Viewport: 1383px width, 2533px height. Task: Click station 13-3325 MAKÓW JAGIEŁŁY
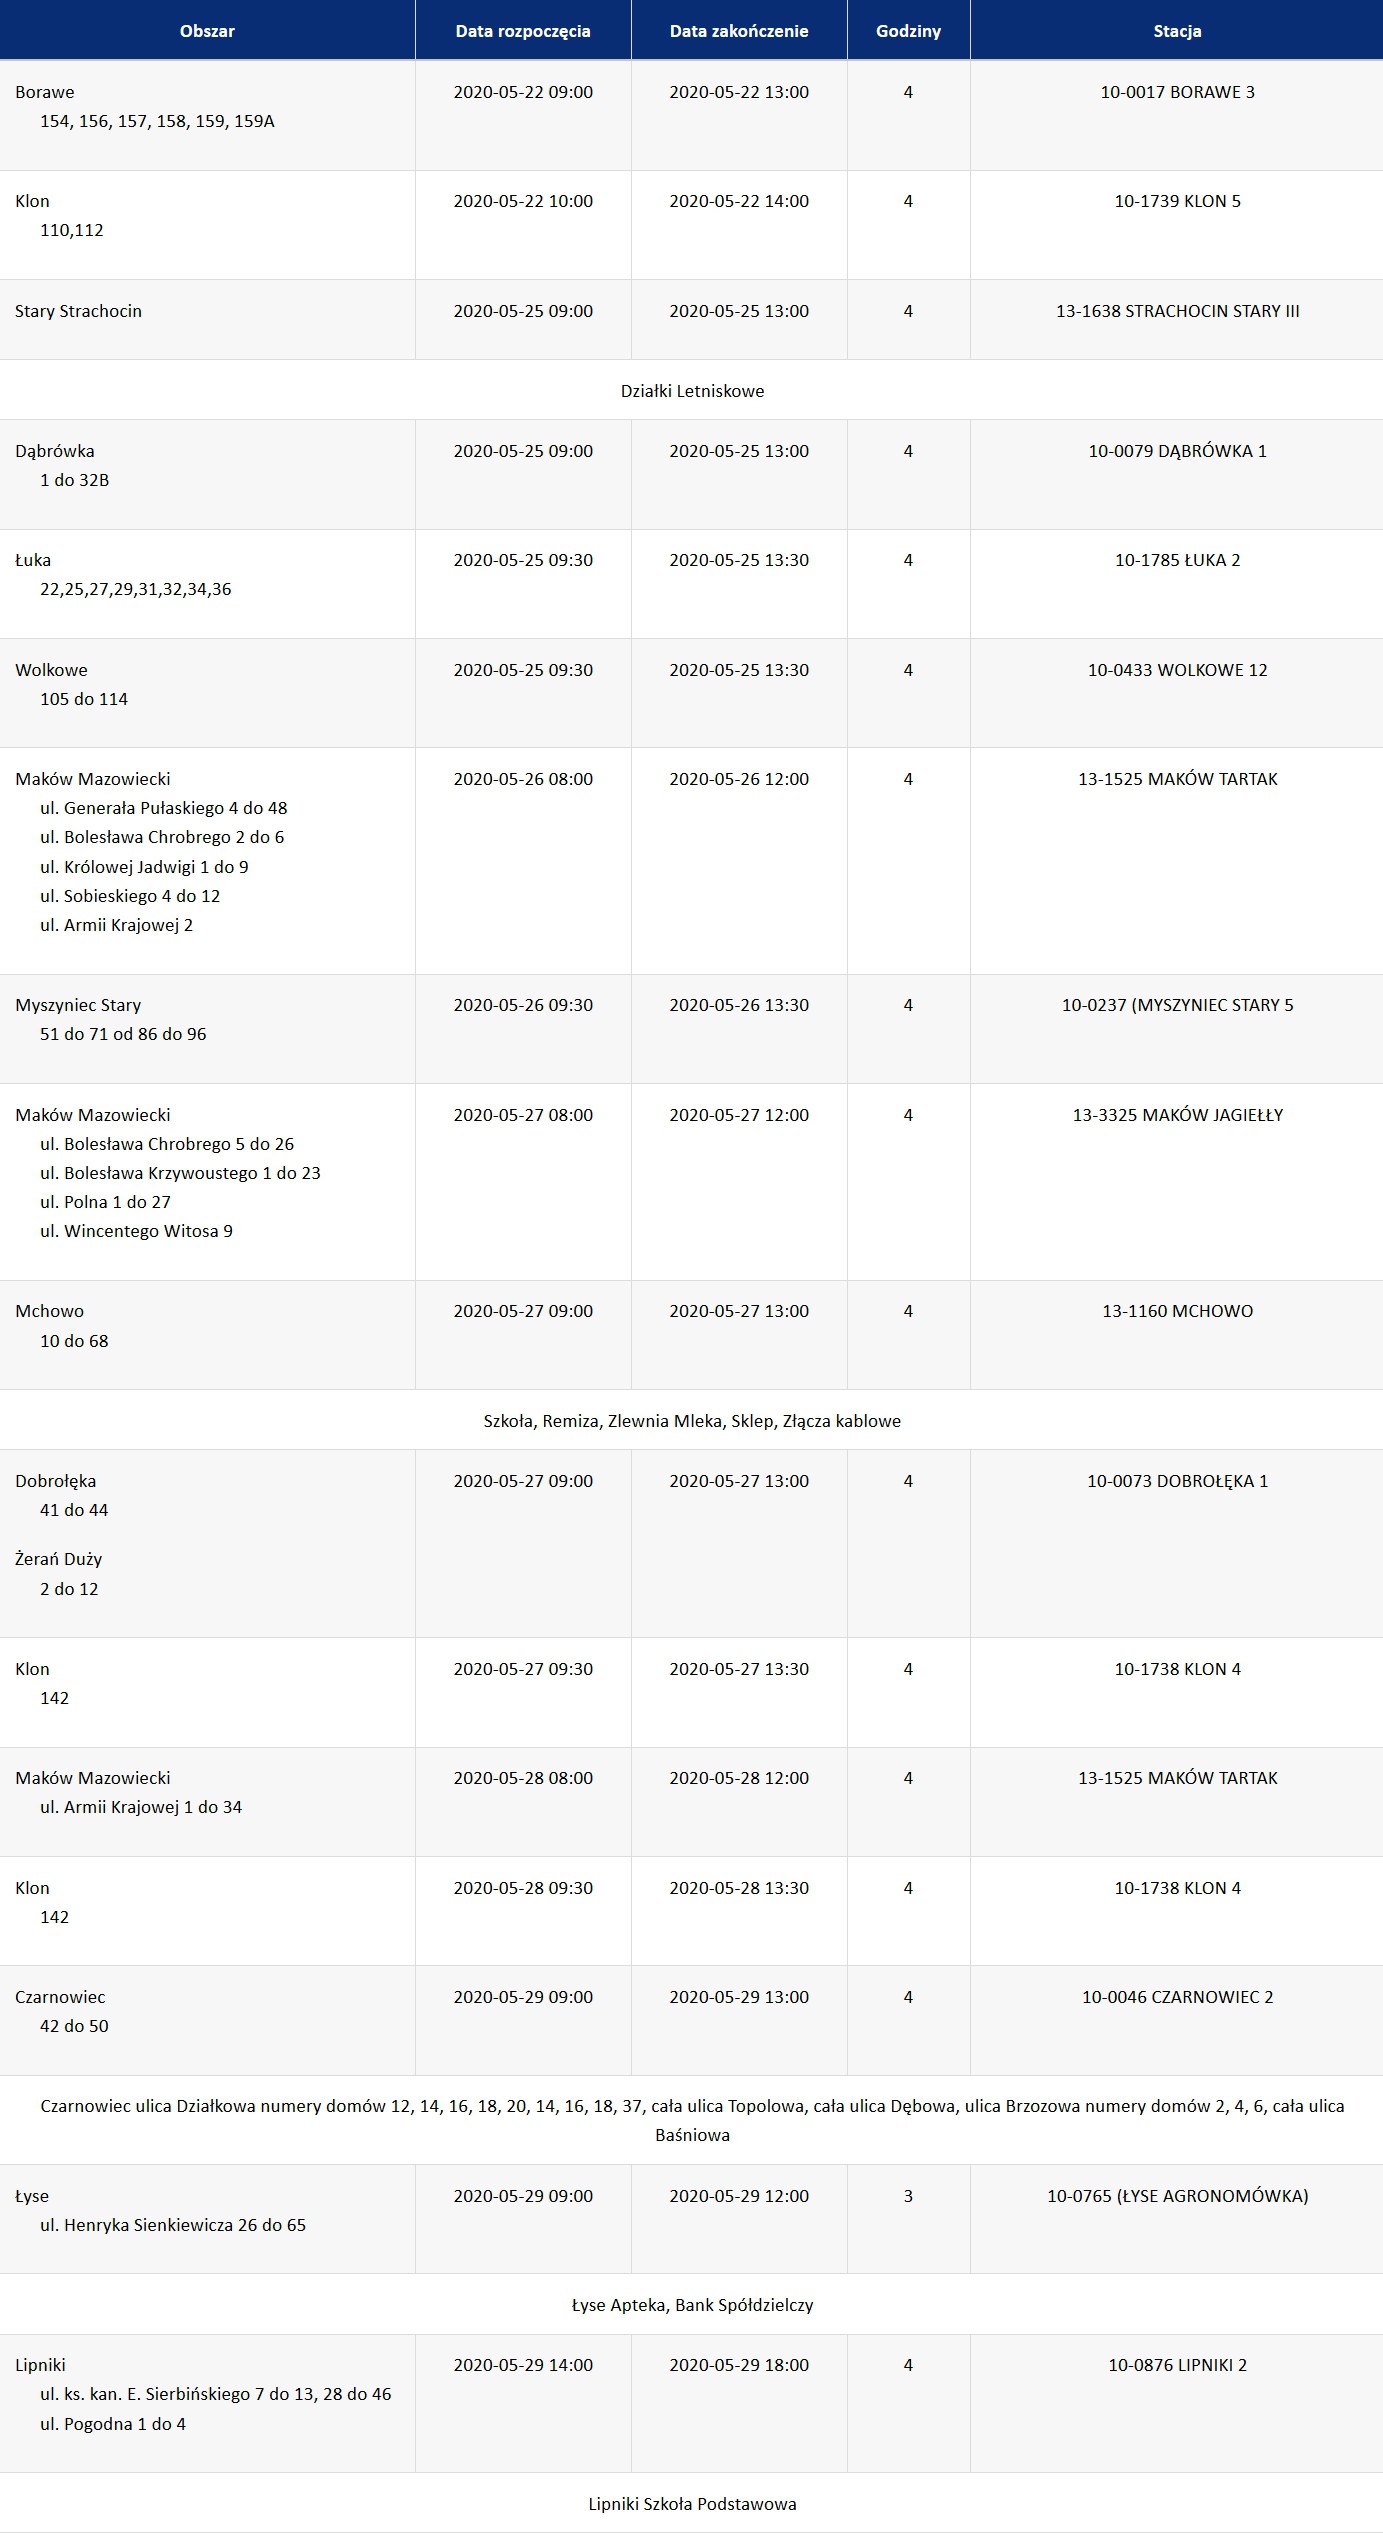1177,1115
